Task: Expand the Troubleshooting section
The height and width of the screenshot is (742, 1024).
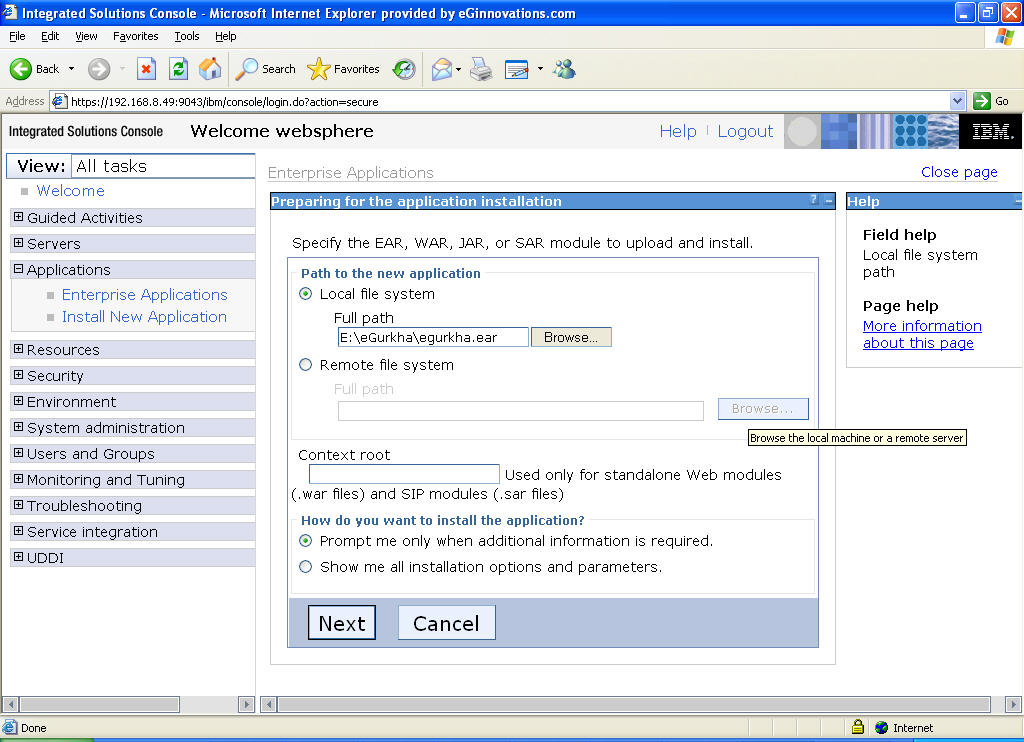Action: (x=18, y=505)
